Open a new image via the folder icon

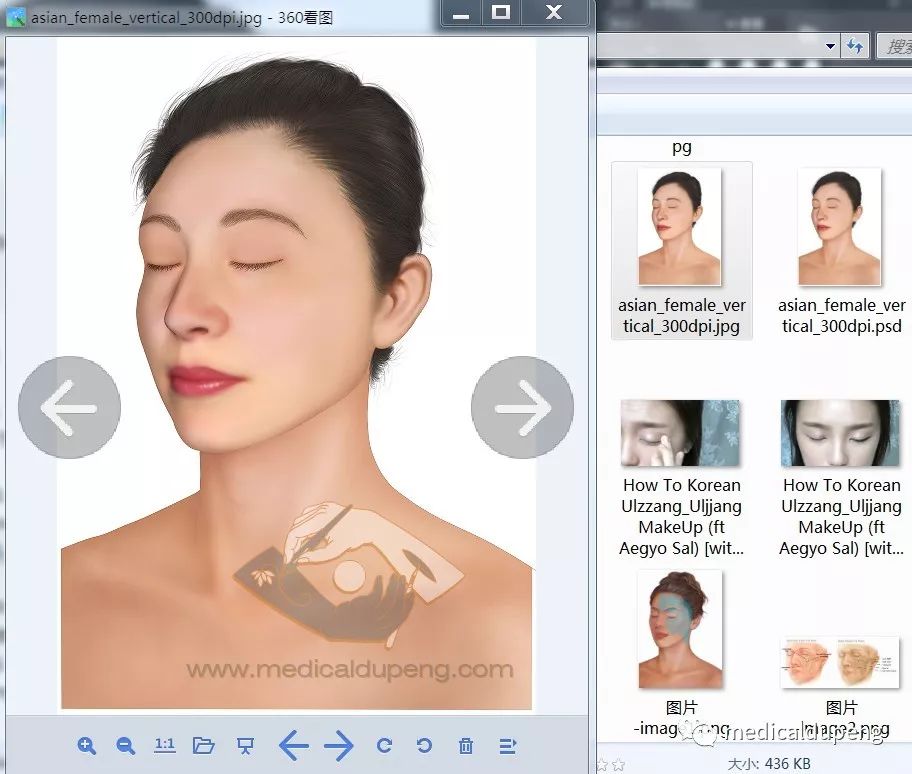coord(204,745)
